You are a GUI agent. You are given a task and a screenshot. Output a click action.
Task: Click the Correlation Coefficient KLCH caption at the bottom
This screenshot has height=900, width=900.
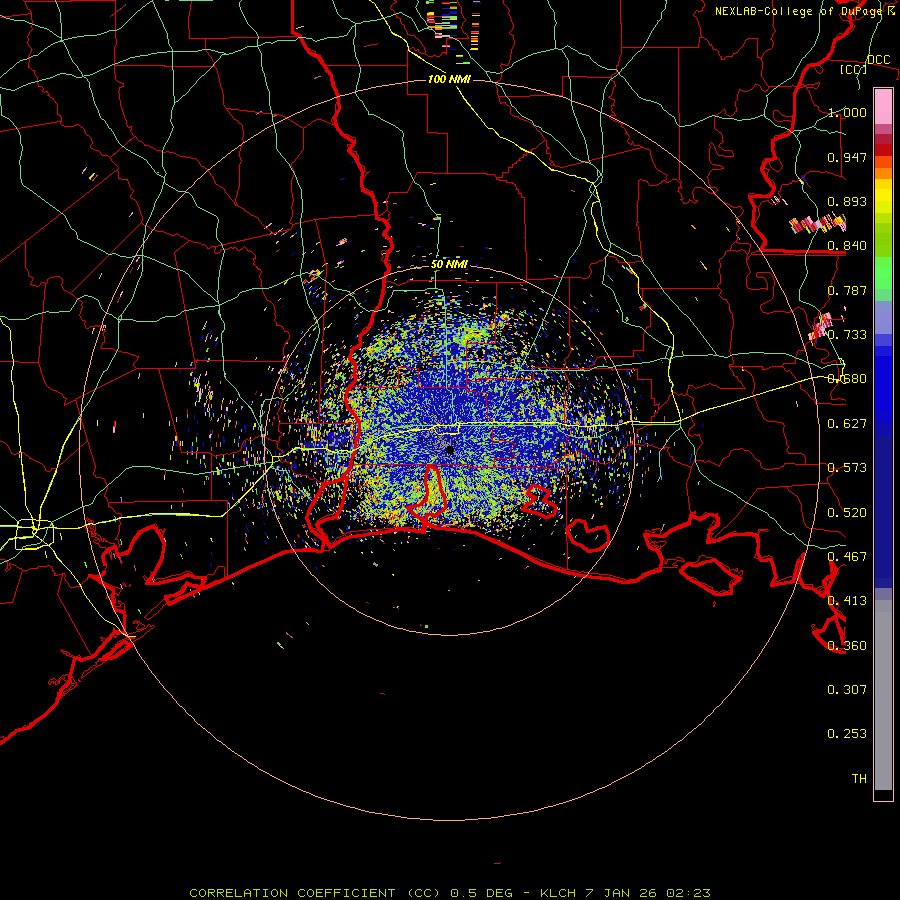pyautogui.click(x=450, y=893)
